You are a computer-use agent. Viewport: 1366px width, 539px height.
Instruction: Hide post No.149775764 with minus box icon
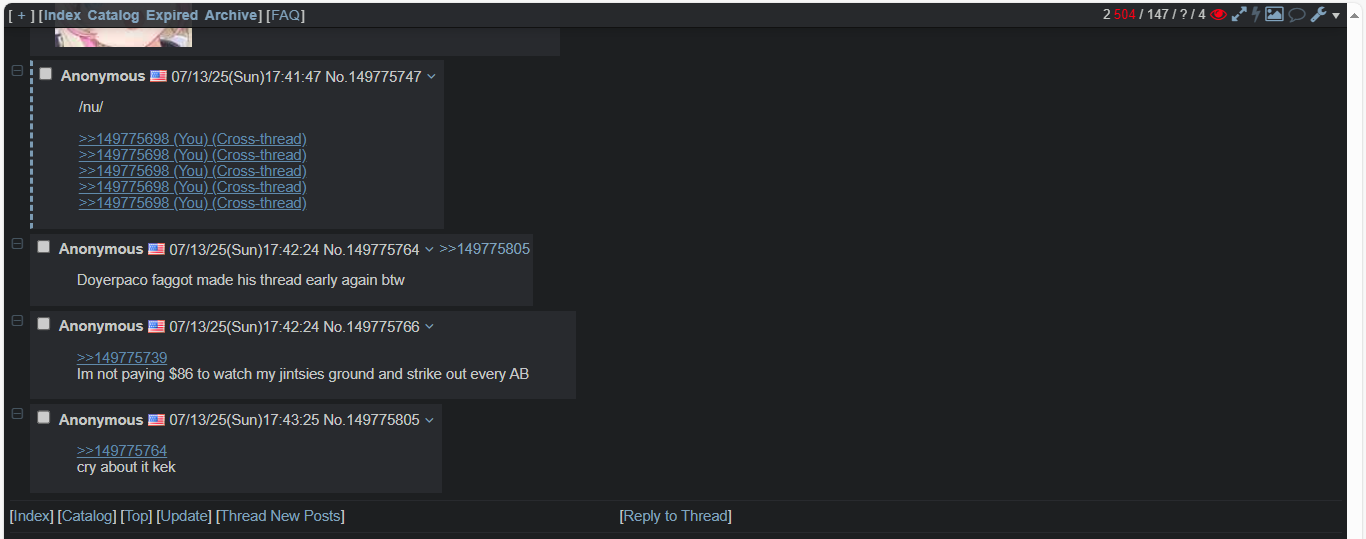click(16, 245)
